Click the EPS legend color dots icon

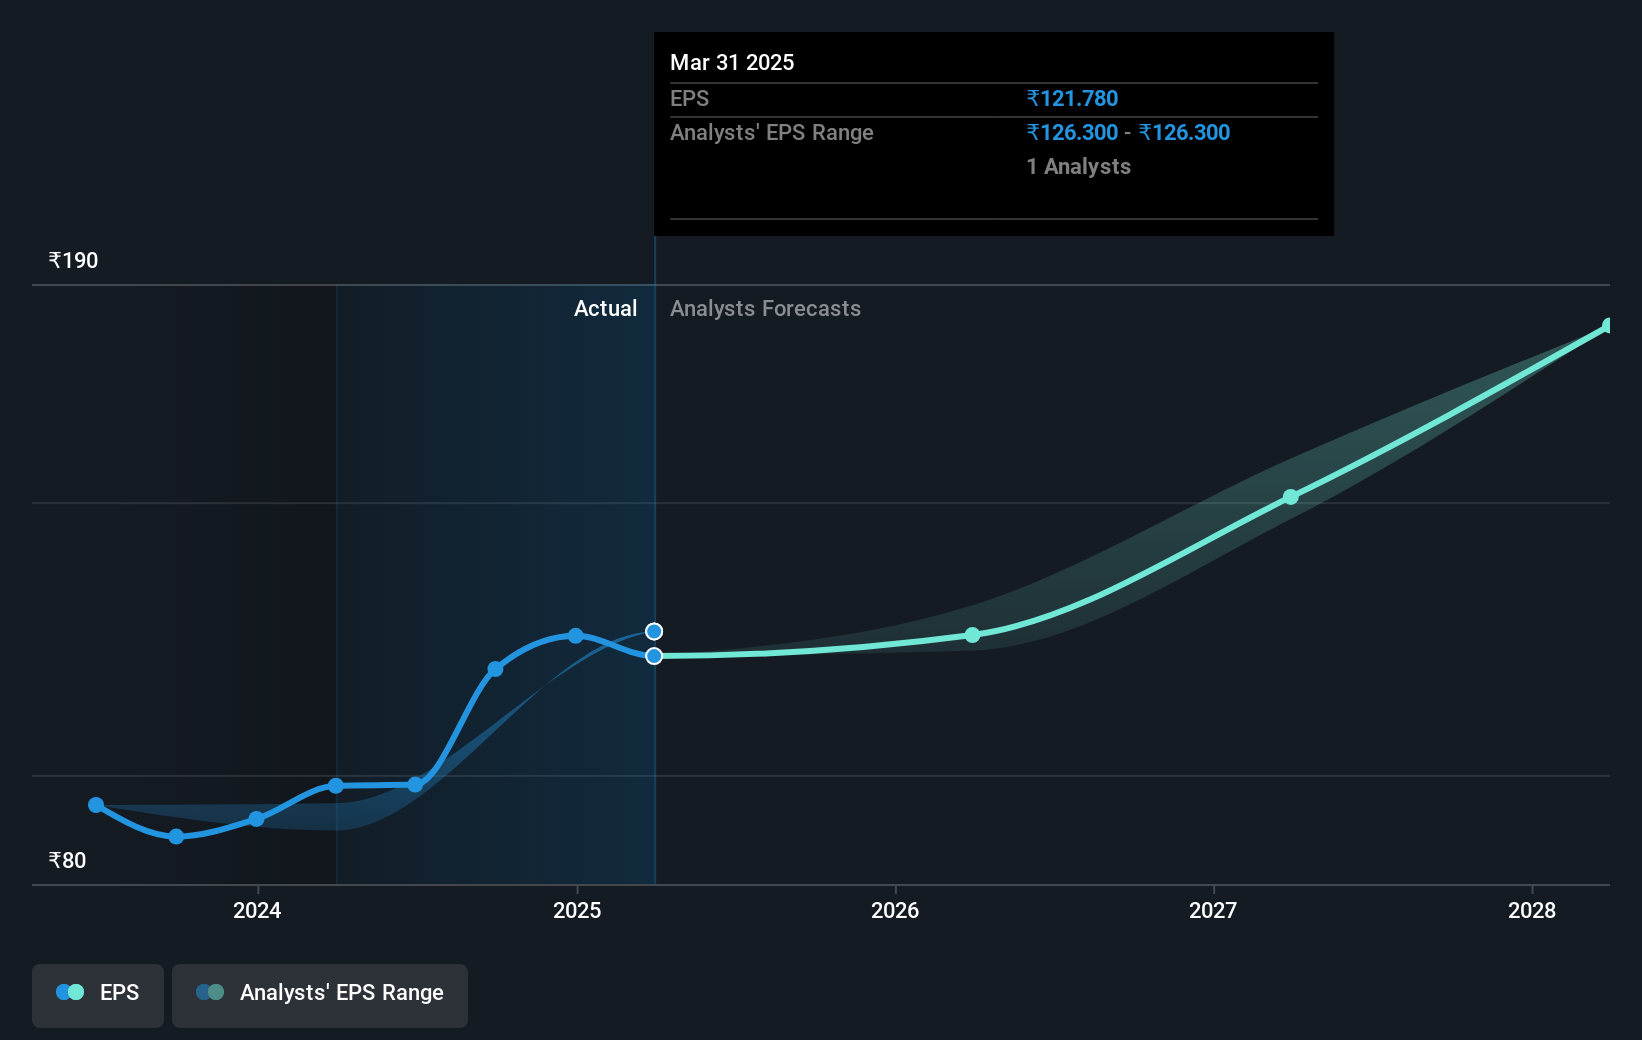pos(70,992)
